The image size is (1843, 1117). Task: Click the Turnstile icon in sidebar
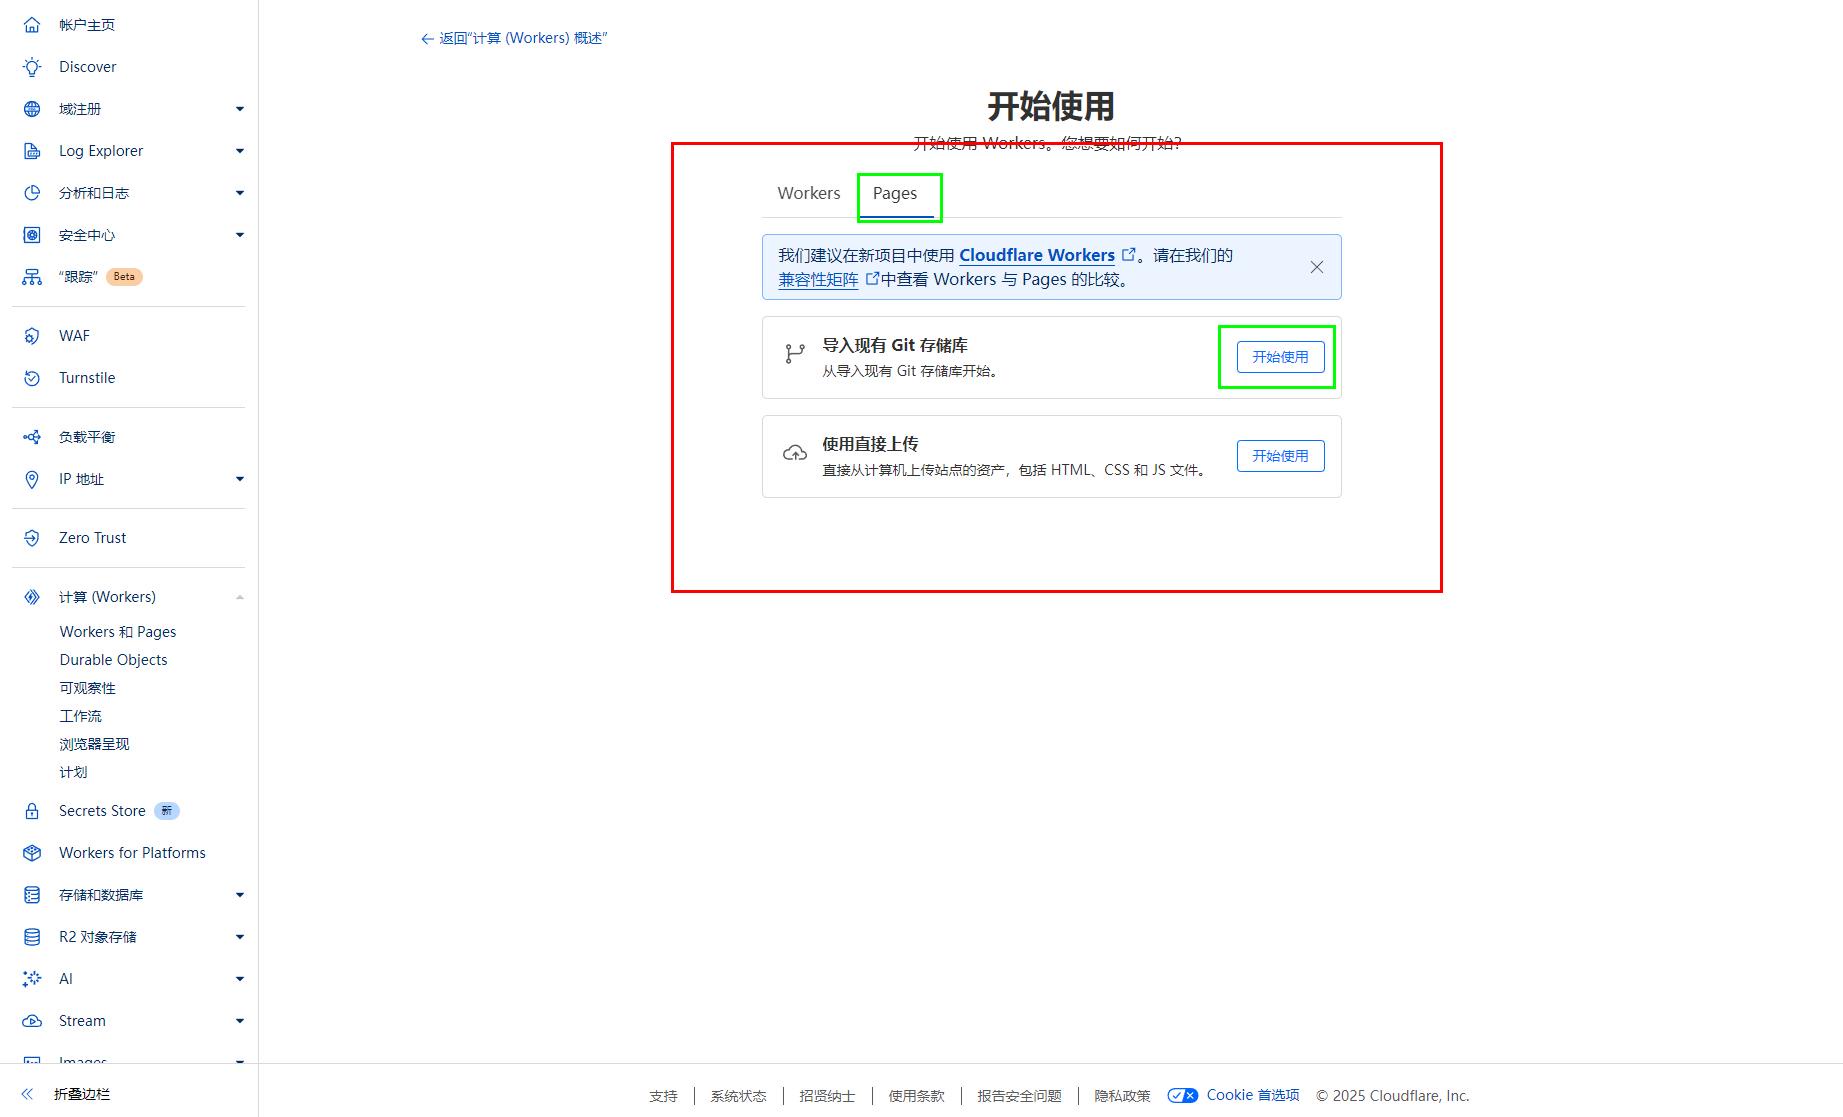coord(32,378)
